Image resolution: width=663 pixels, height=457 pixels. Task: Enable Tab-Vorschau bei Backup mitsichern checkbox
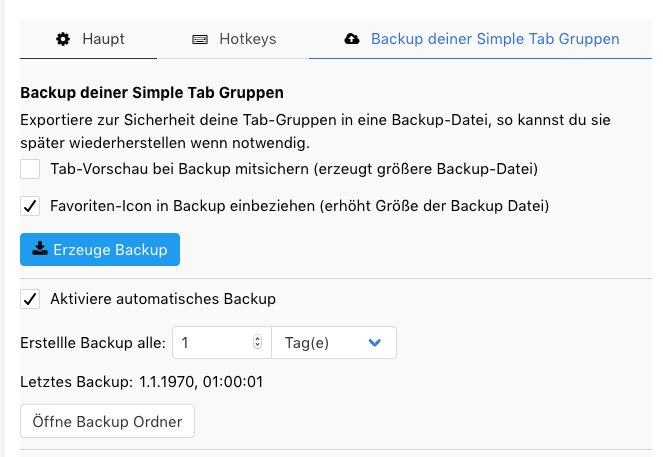coord(30,168)
